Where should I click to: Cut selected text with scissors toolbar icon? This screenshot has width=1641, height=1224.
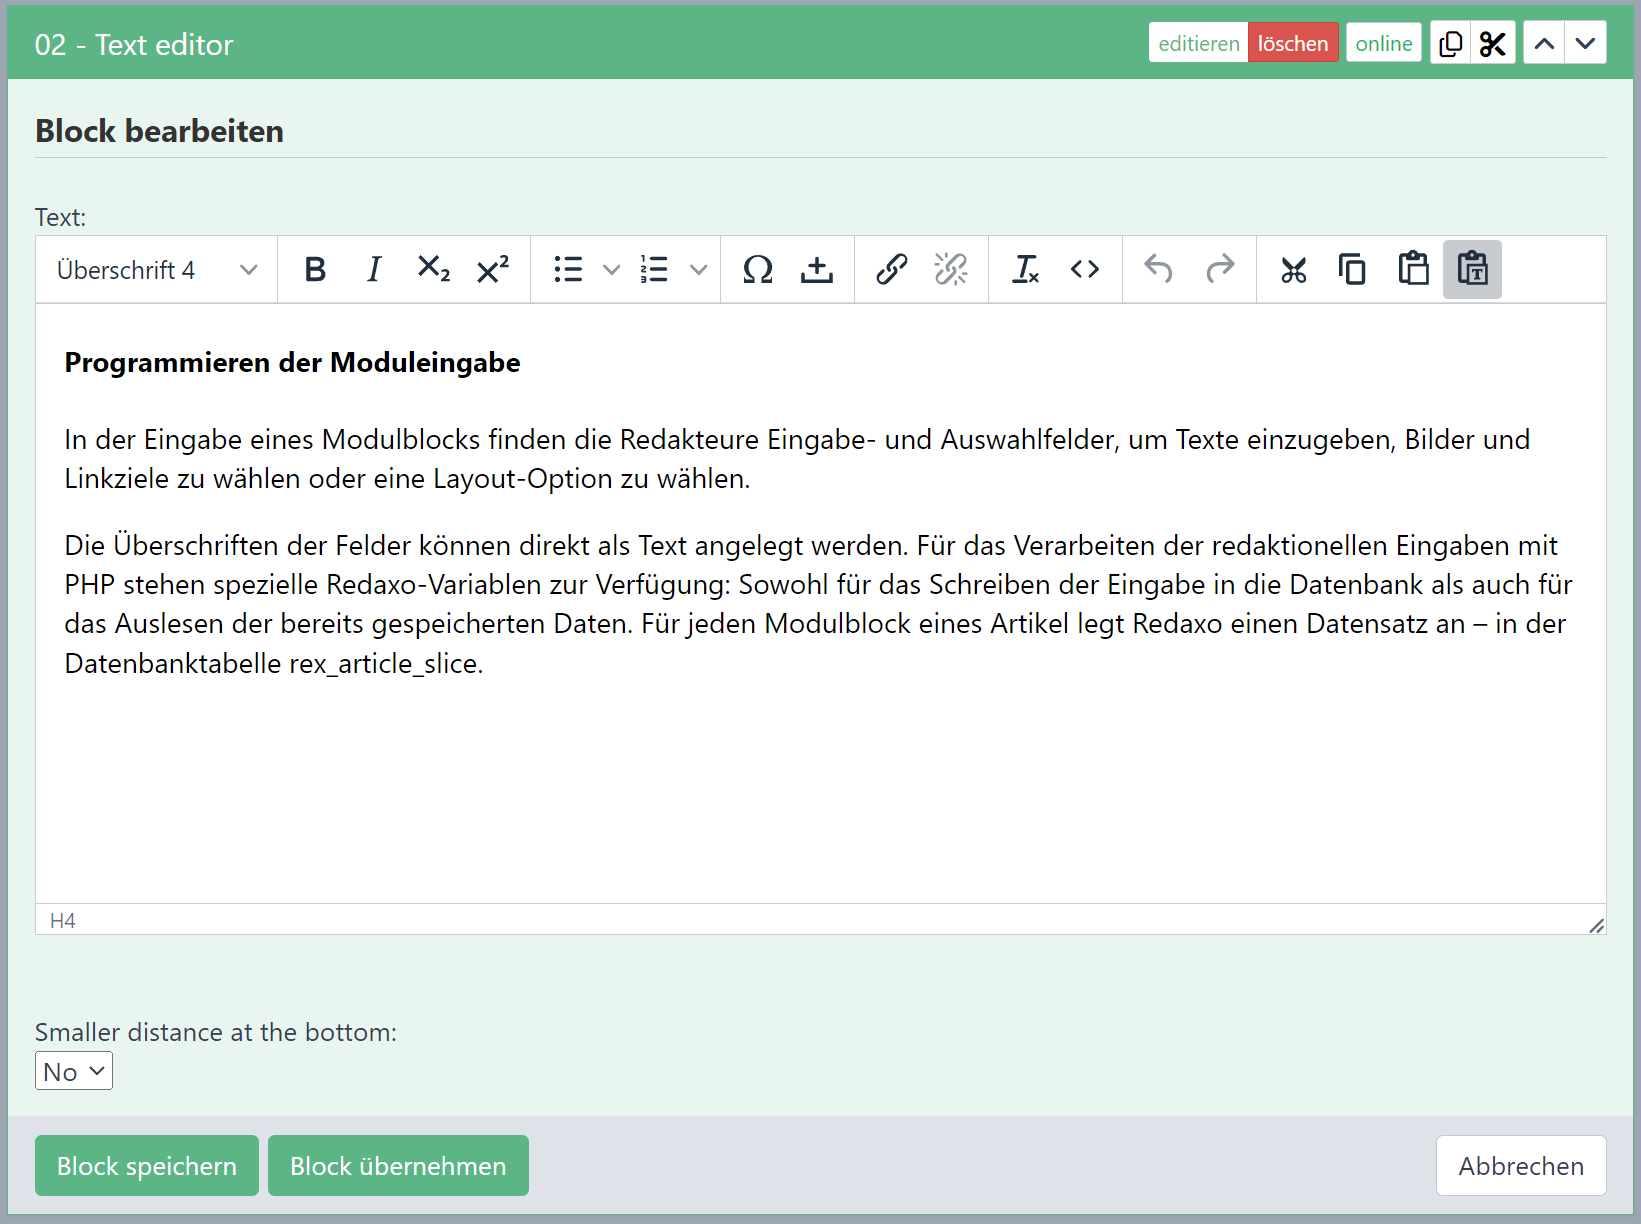click(1293, 270)
